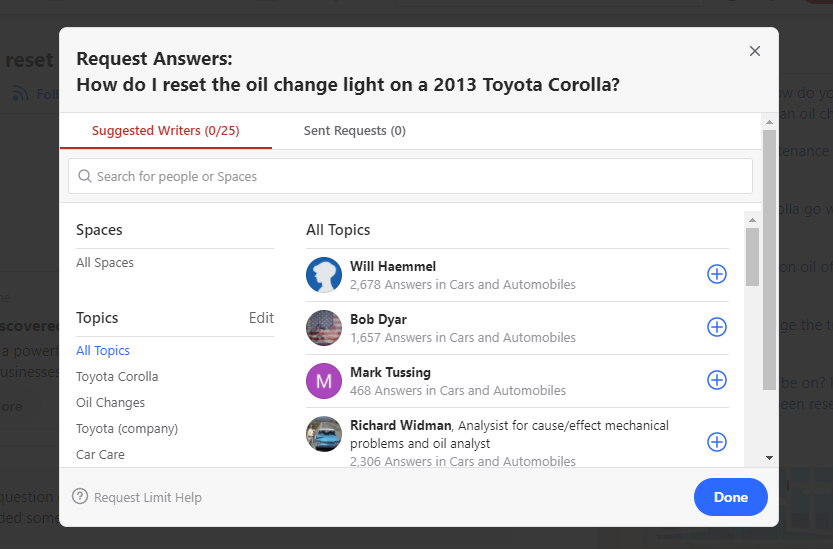
Task: Select Suggested Writers tab
Action: click(x=165, y=131)
